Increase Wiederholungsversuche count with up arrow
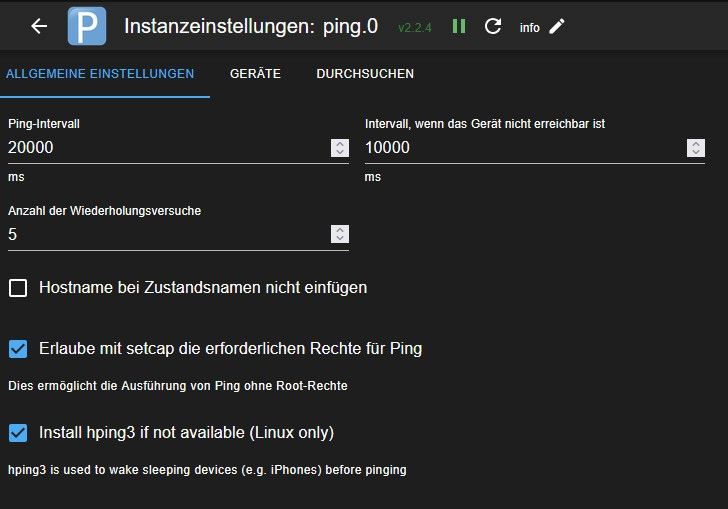 (340, 230)
